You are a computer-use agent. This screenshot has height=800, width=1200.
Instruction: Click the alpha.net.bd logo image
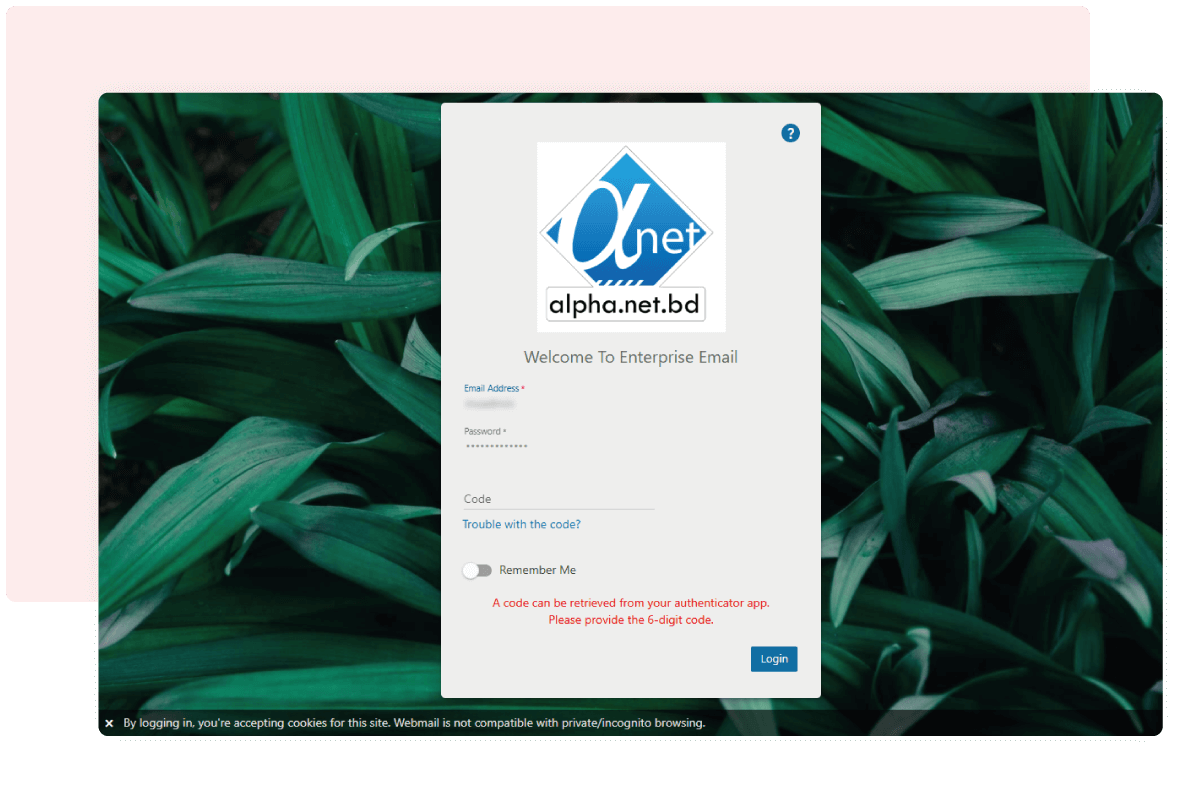point(631,237)
